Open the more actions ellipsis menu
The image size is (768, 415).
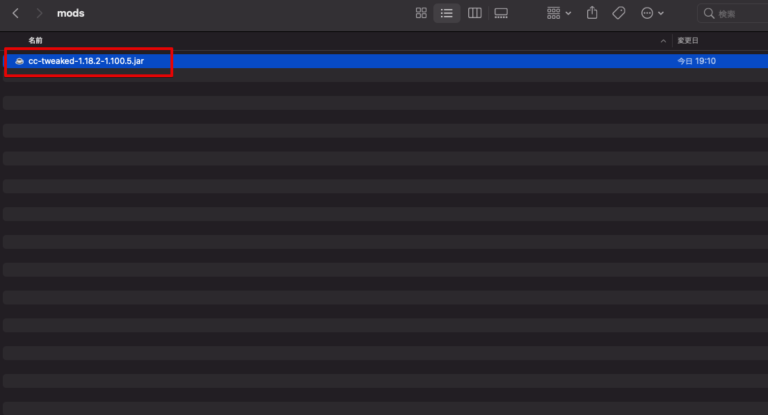[x=652, y=13]
